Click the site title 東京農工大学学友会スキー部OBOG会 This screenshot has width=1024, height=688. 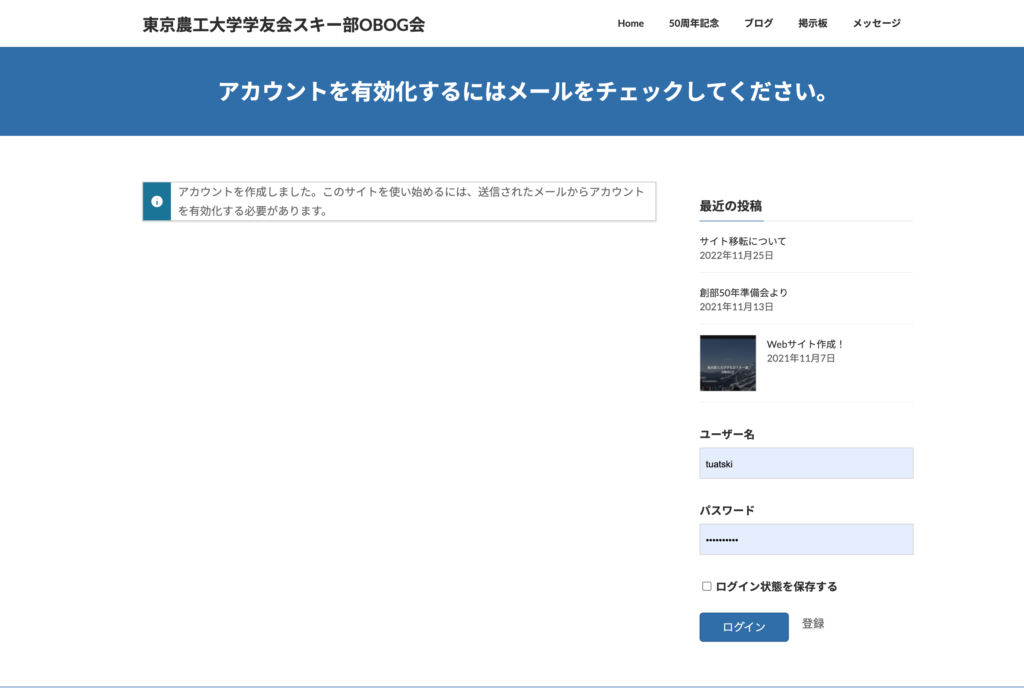tap(284, 24)
